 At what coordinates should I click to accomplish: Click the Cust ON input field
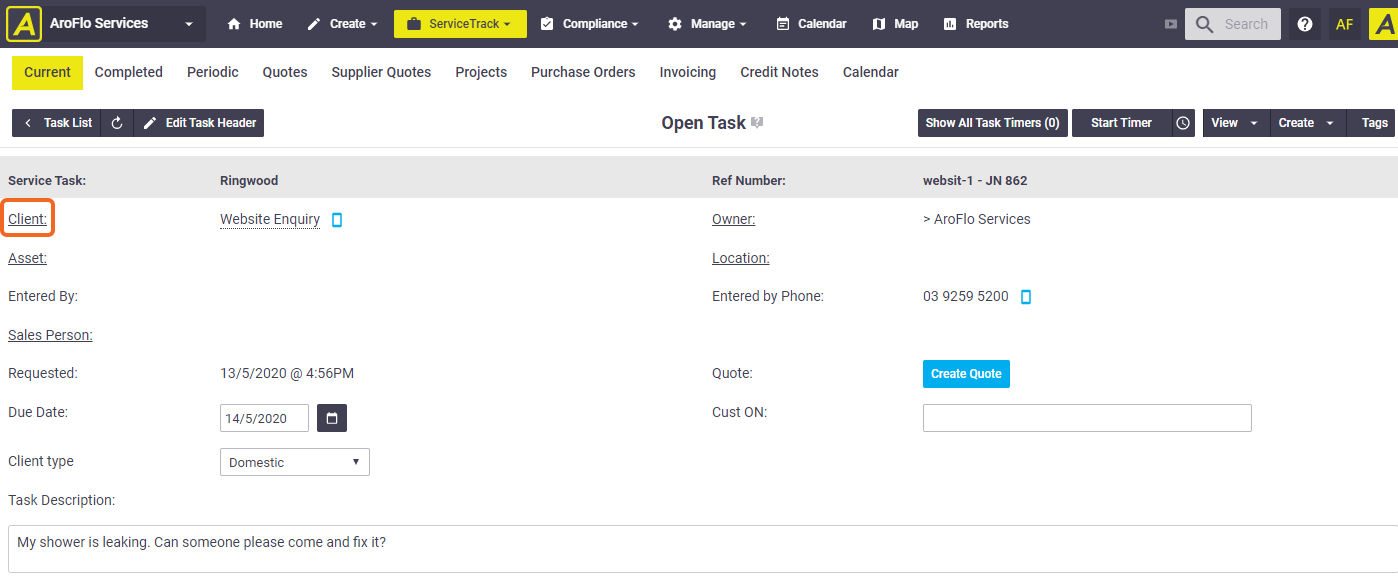1087,418
